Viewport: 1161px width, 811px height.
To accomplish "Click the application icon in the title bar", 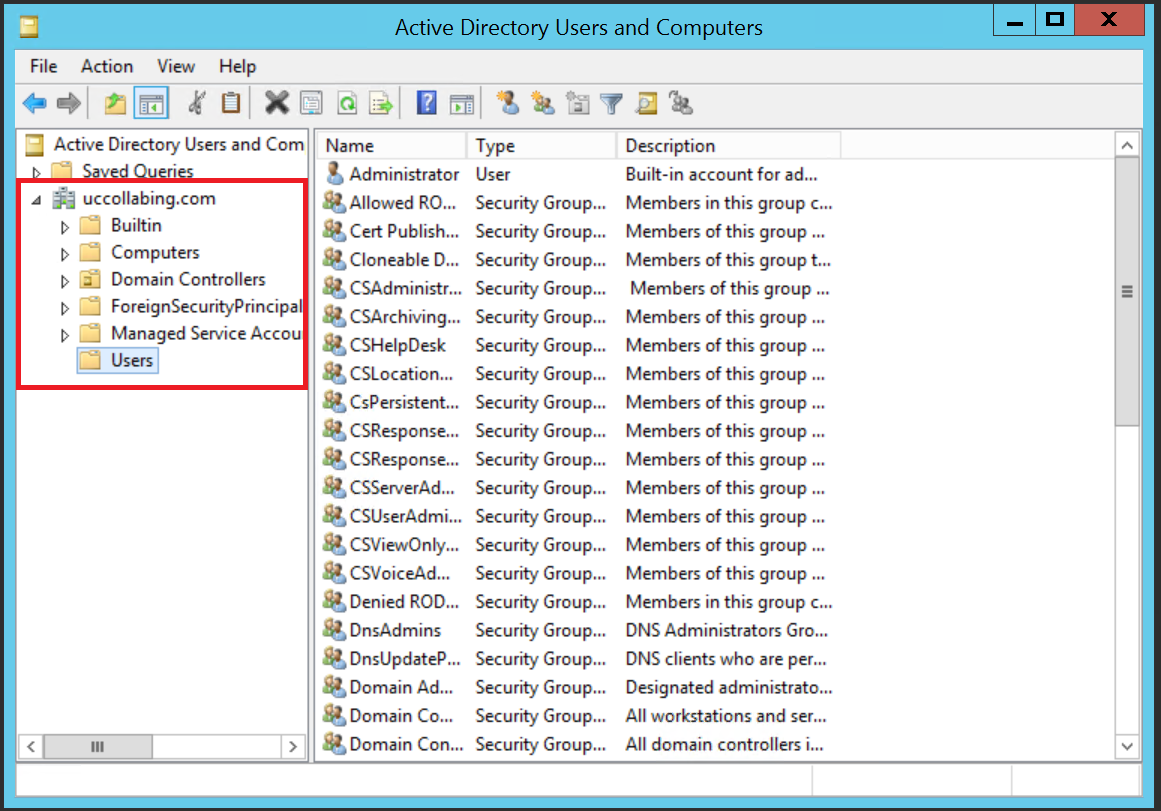I will point(29,27).
